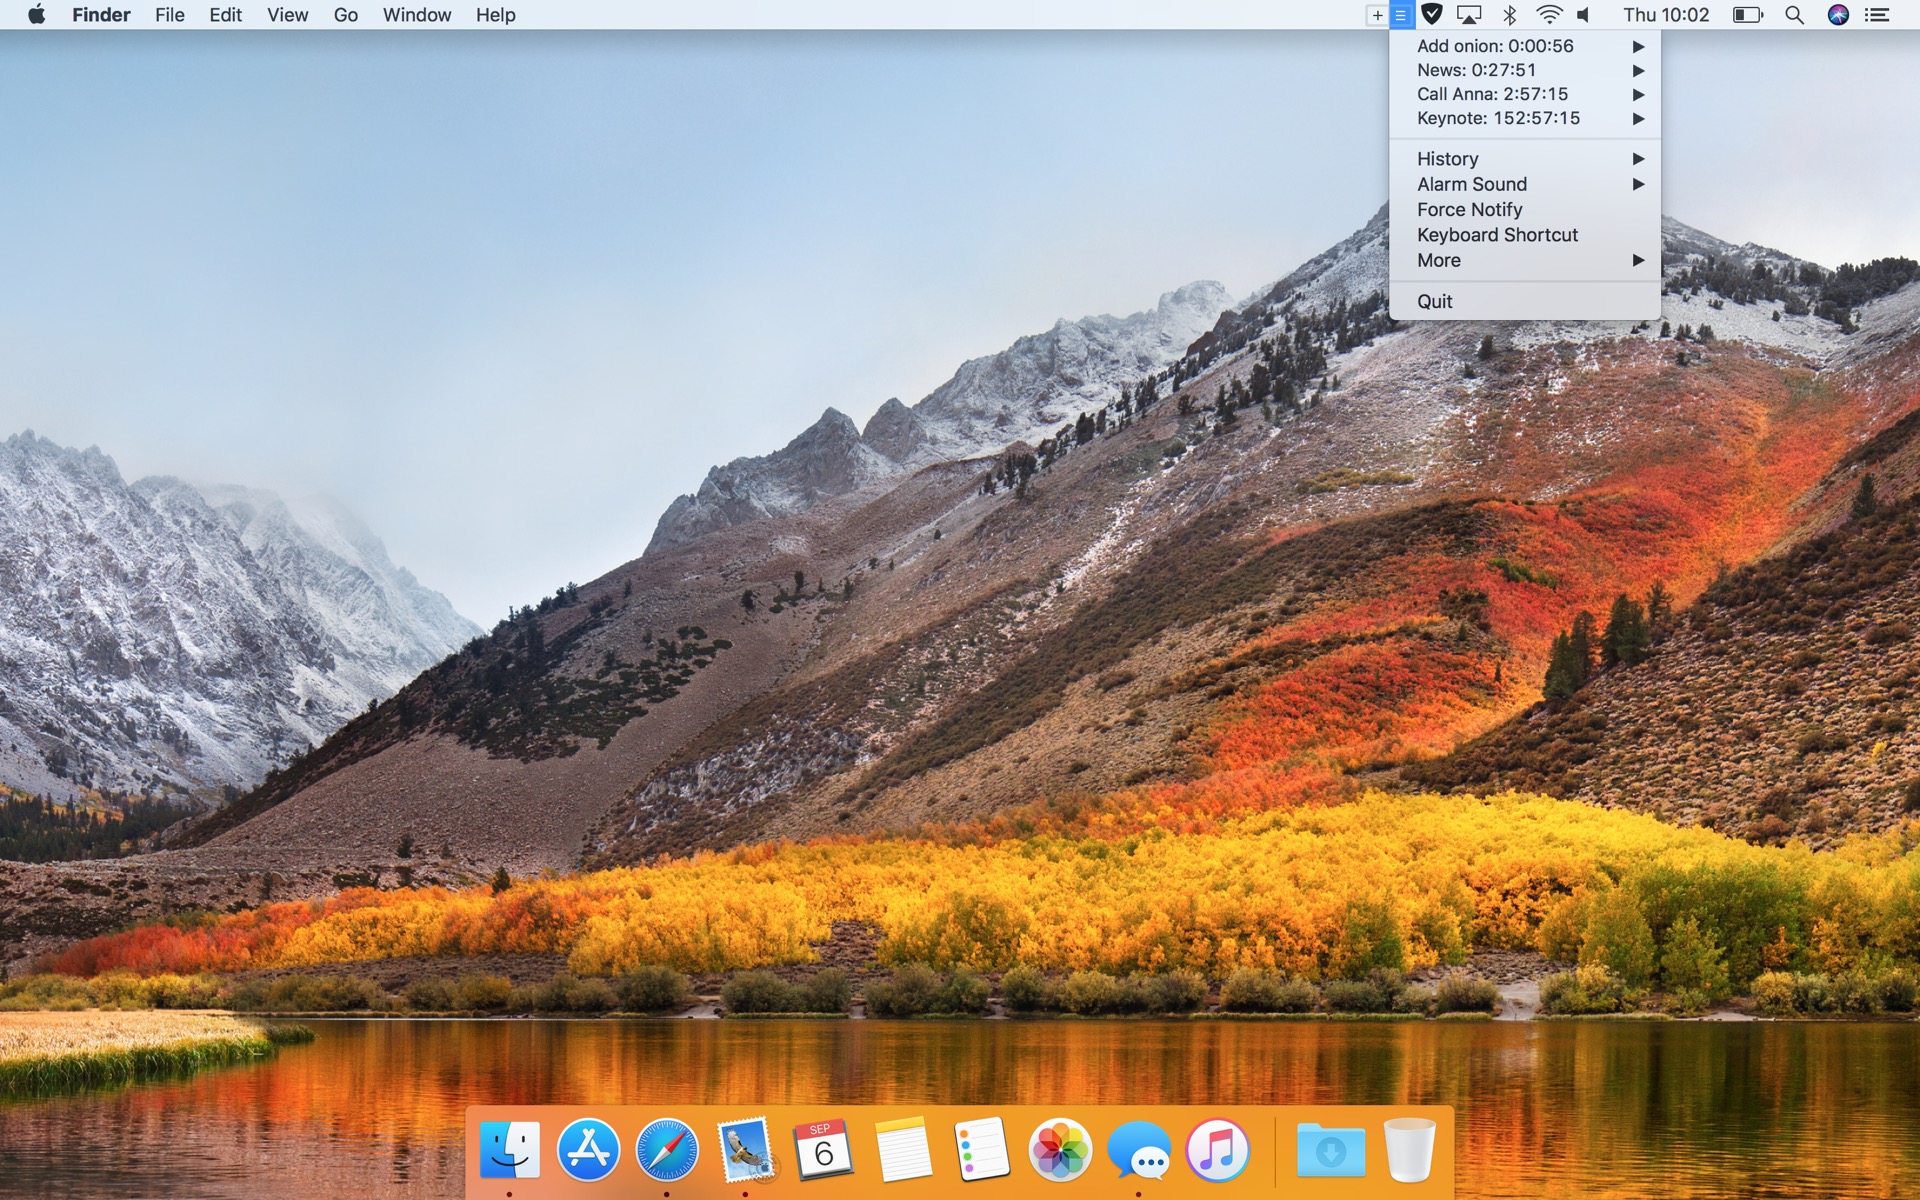Open Finder from the Dock

click(510, 1149)
